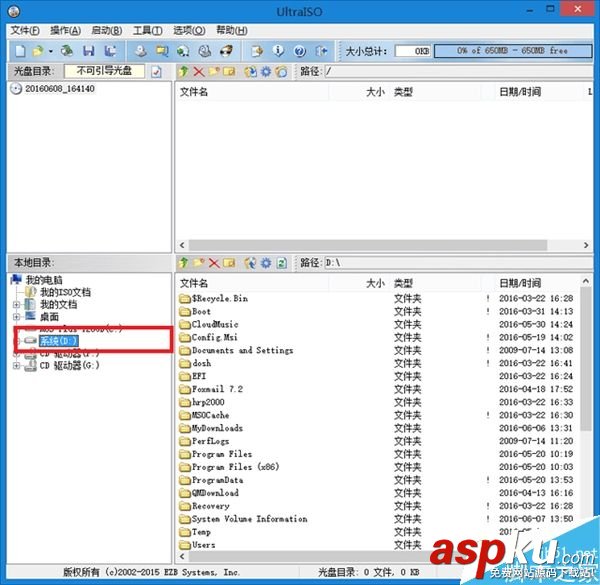The width and height of the screenshot is (600, 585).
Task: Click the 大小总计 0KB field
Action: [413, 51]
